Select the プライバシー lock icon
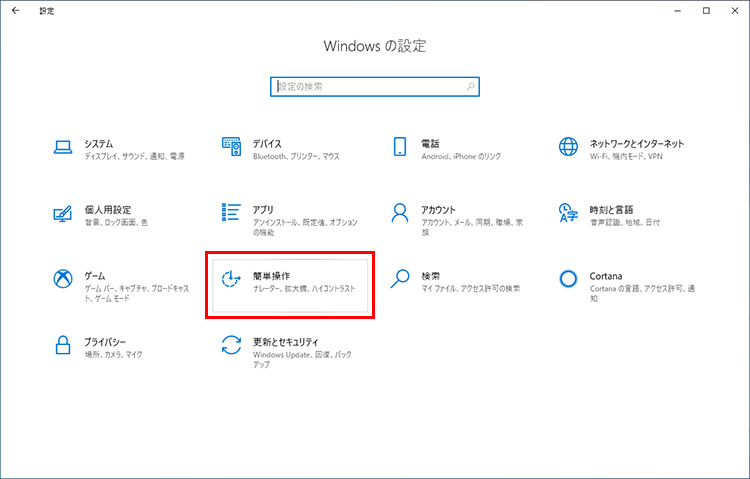The image size is (750, 479). coord(62,345)
